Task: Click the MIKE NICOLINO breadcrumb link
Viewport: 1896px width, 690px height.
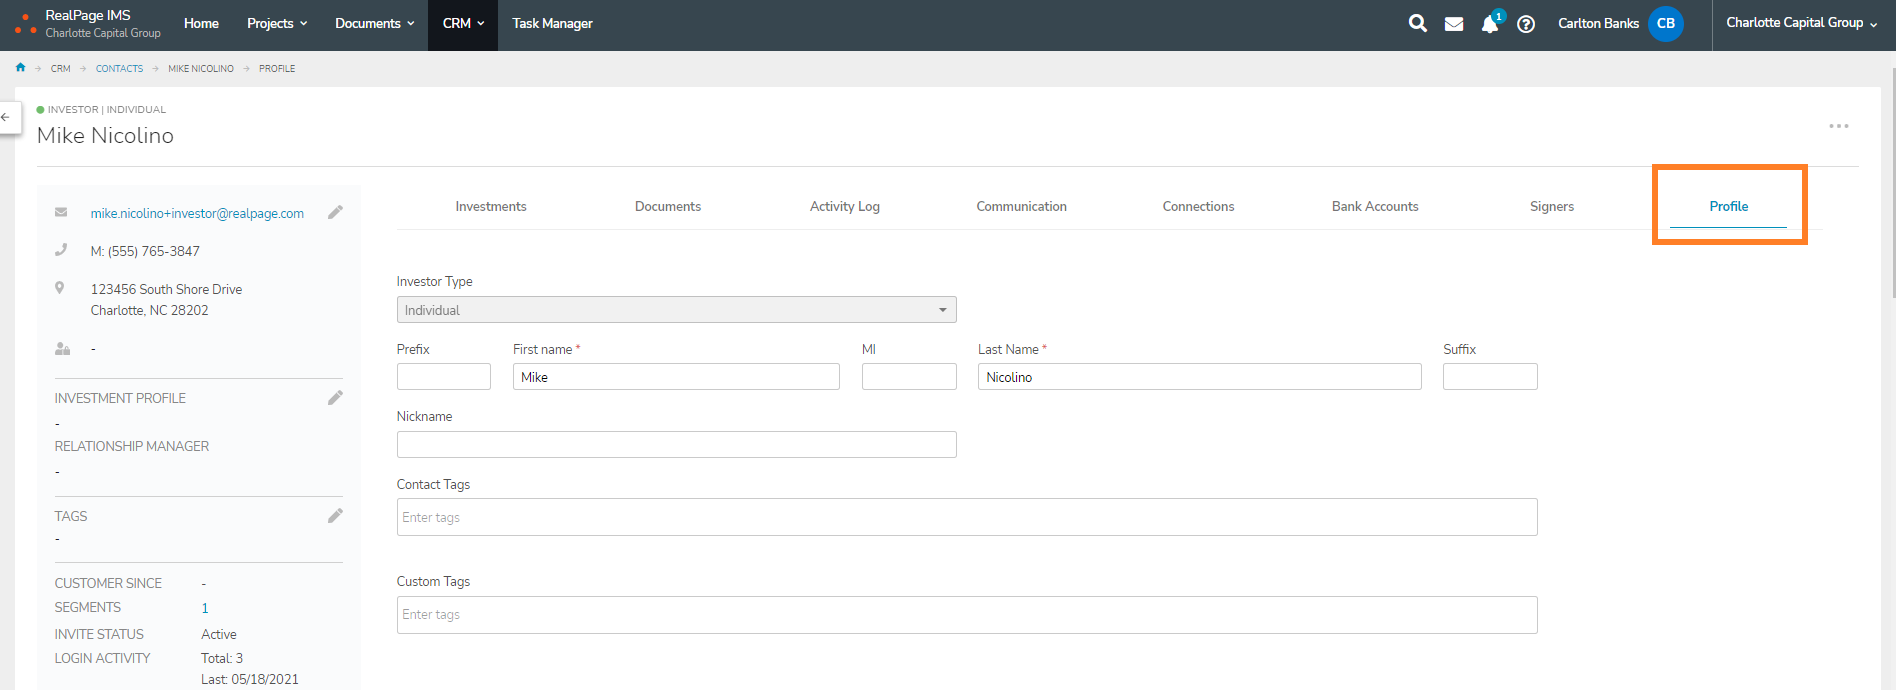Action: tap(201, 69)
